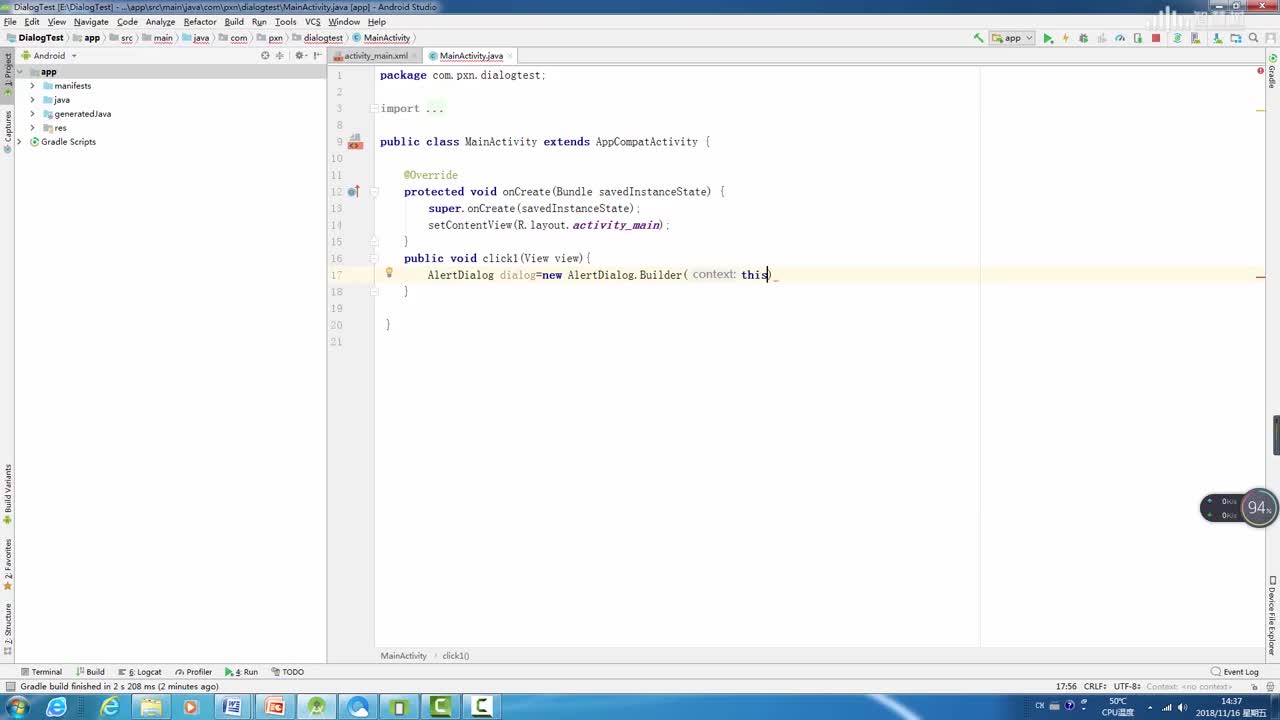Click related XML gutter icon on line 9
The height and width of the screenshot is (720, 1280).
pyautogui.click(x=355, y=142)
